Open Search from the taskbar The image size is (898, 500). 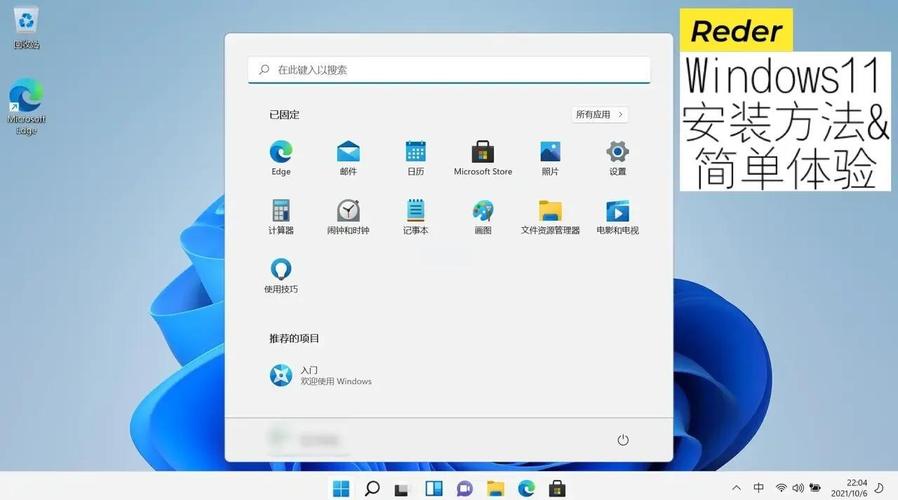click(x=372, y=489)
